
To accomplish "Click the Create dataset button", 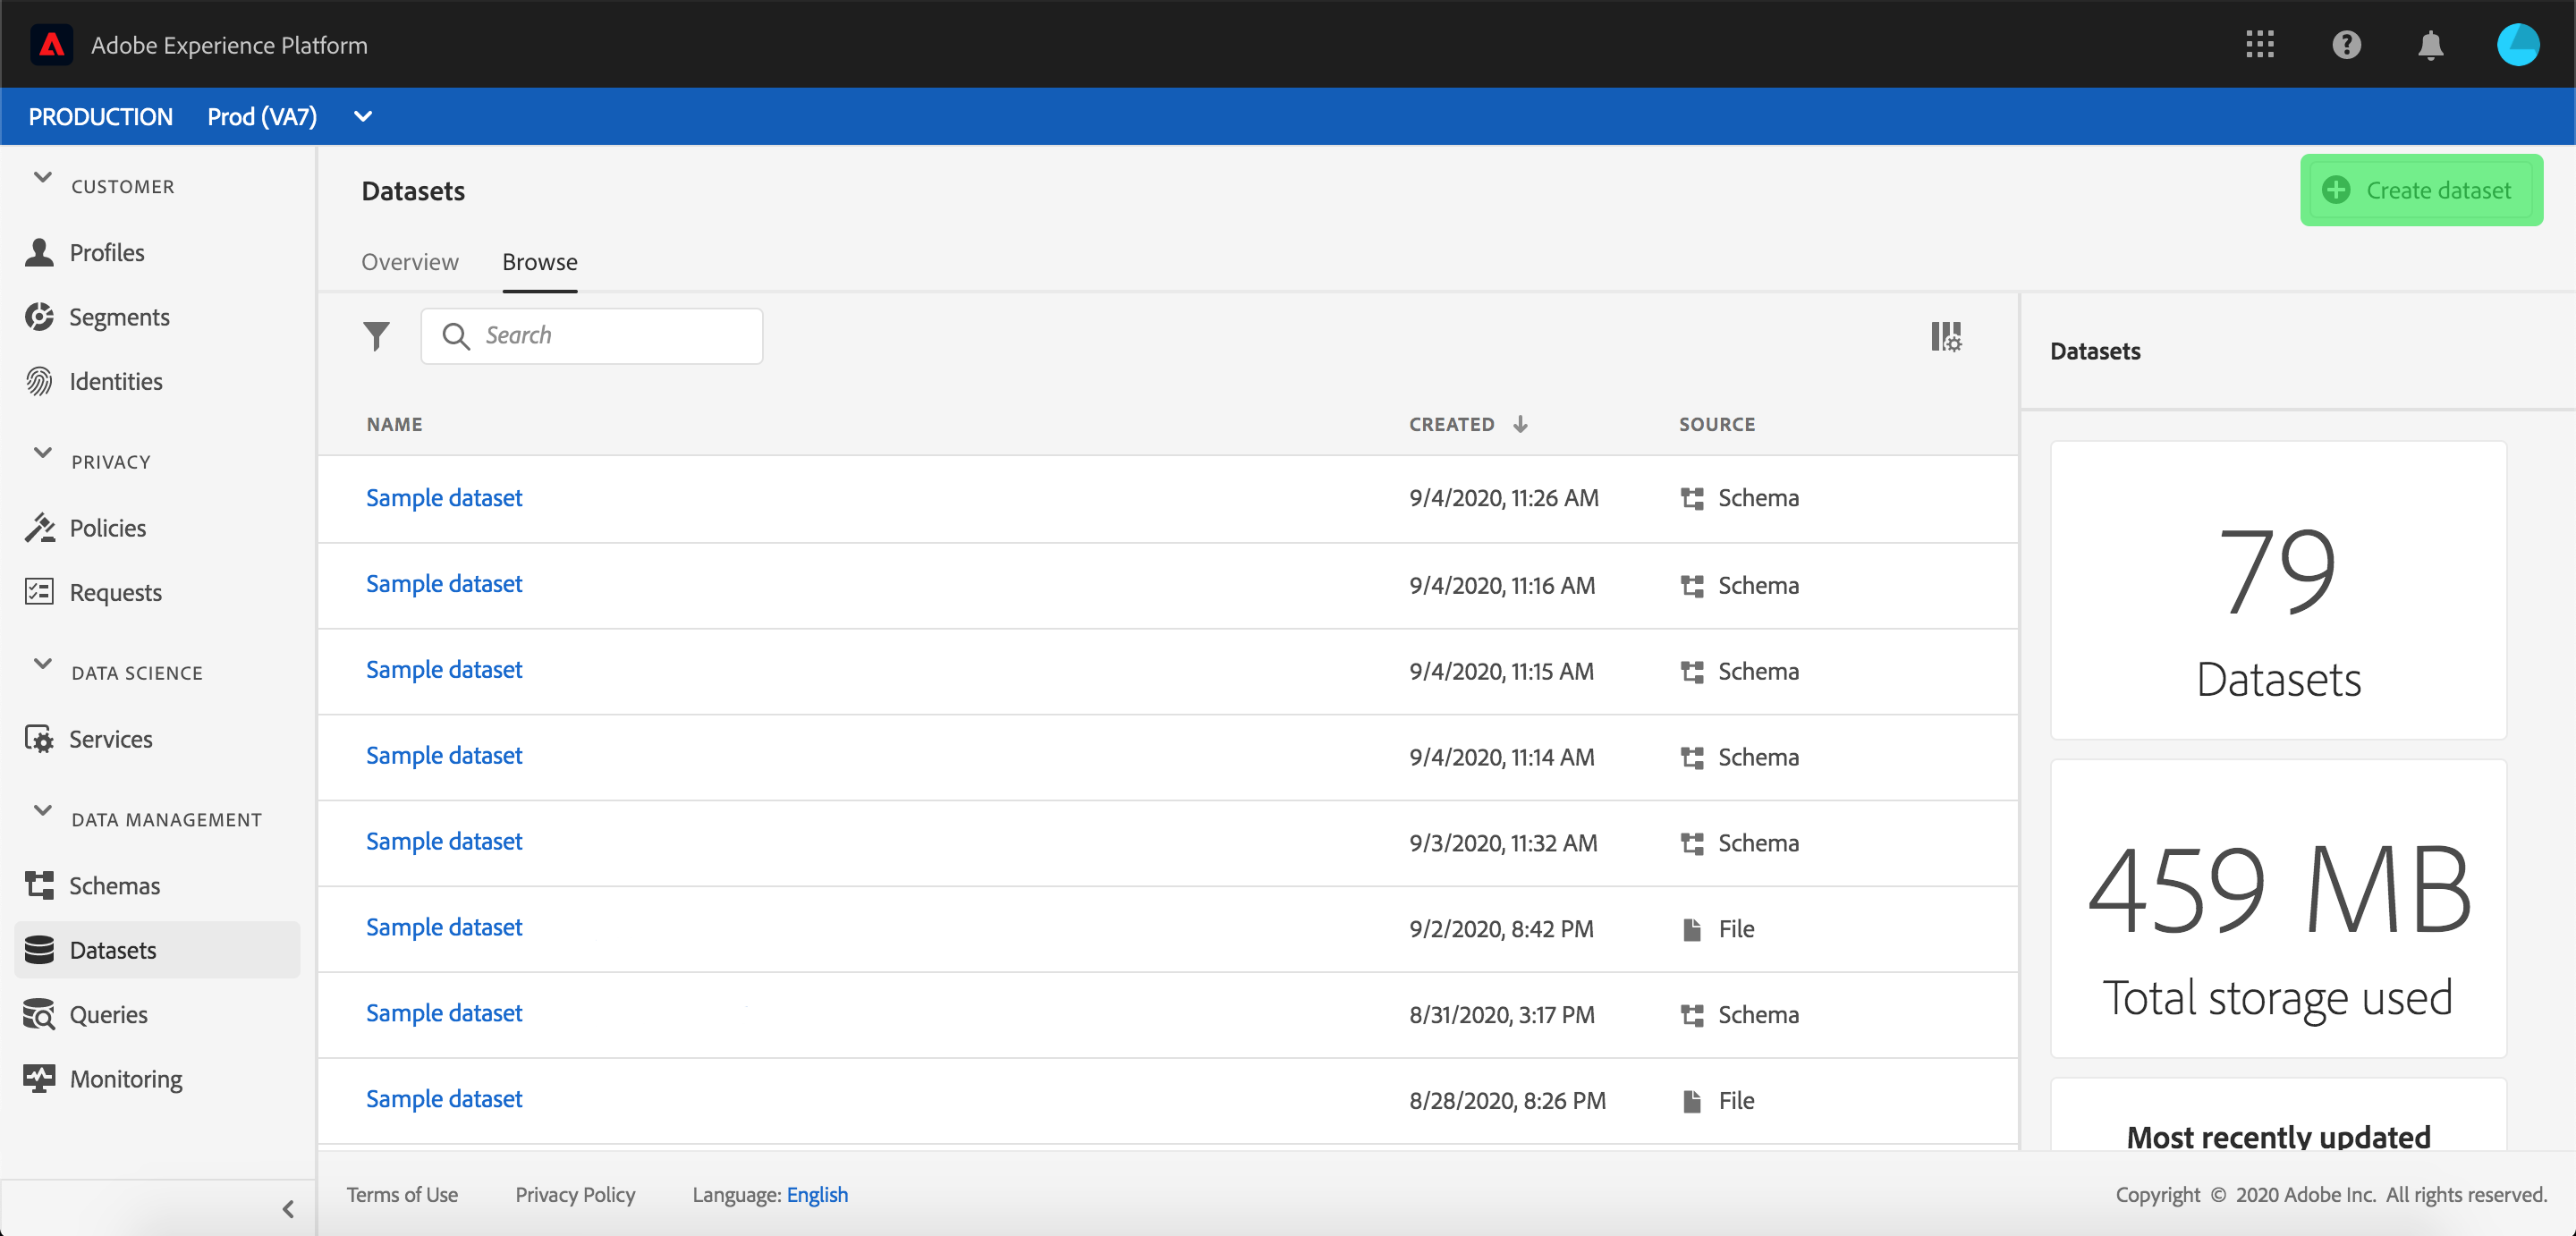I will [x=2420, y=190].
